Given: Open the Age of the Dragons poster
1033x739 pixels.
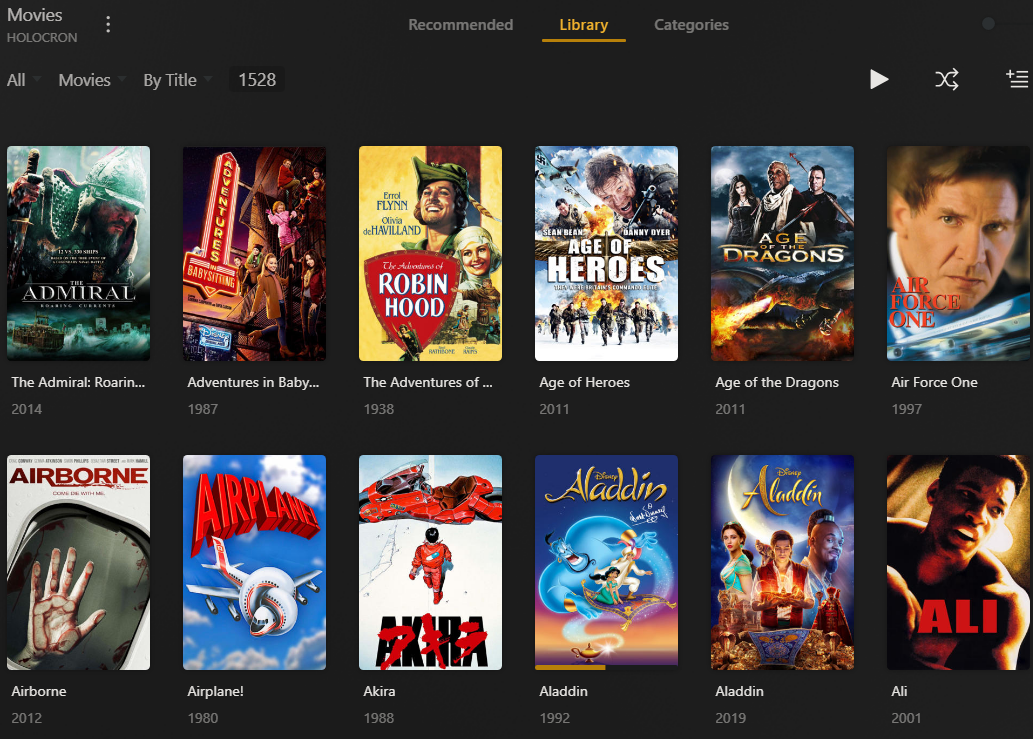Looking at the screenshot, I should [x=782, y=254].
